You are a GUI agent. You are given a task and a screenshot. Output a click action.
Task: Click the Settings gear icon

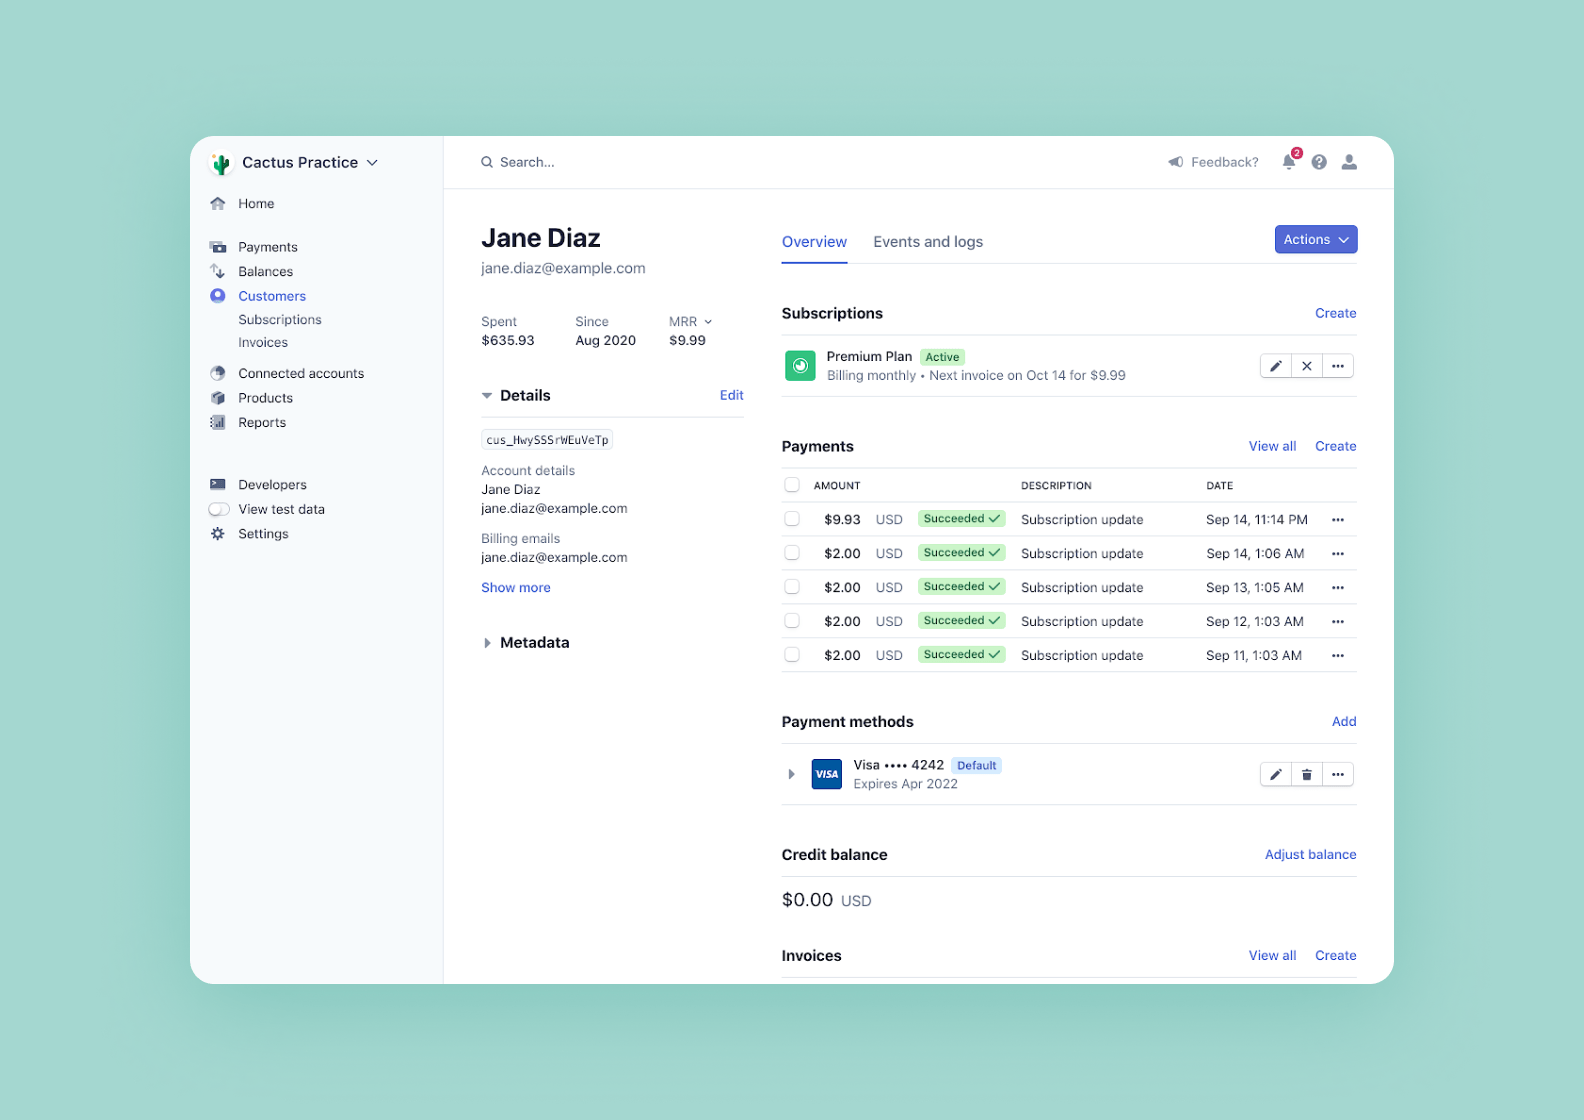pos(218,534)
